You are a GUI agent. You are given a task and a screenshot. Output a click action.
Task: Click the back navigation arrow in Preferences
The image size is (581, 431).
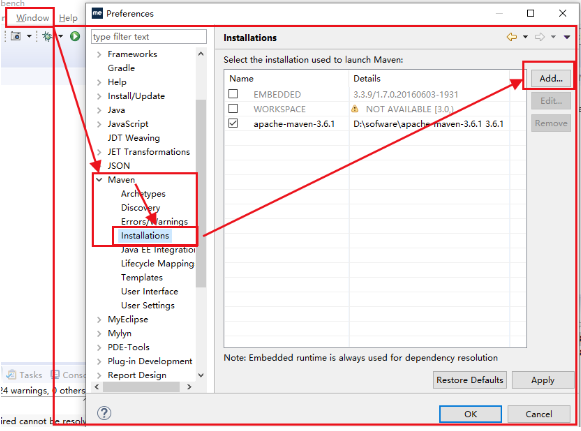click(512, 37)
